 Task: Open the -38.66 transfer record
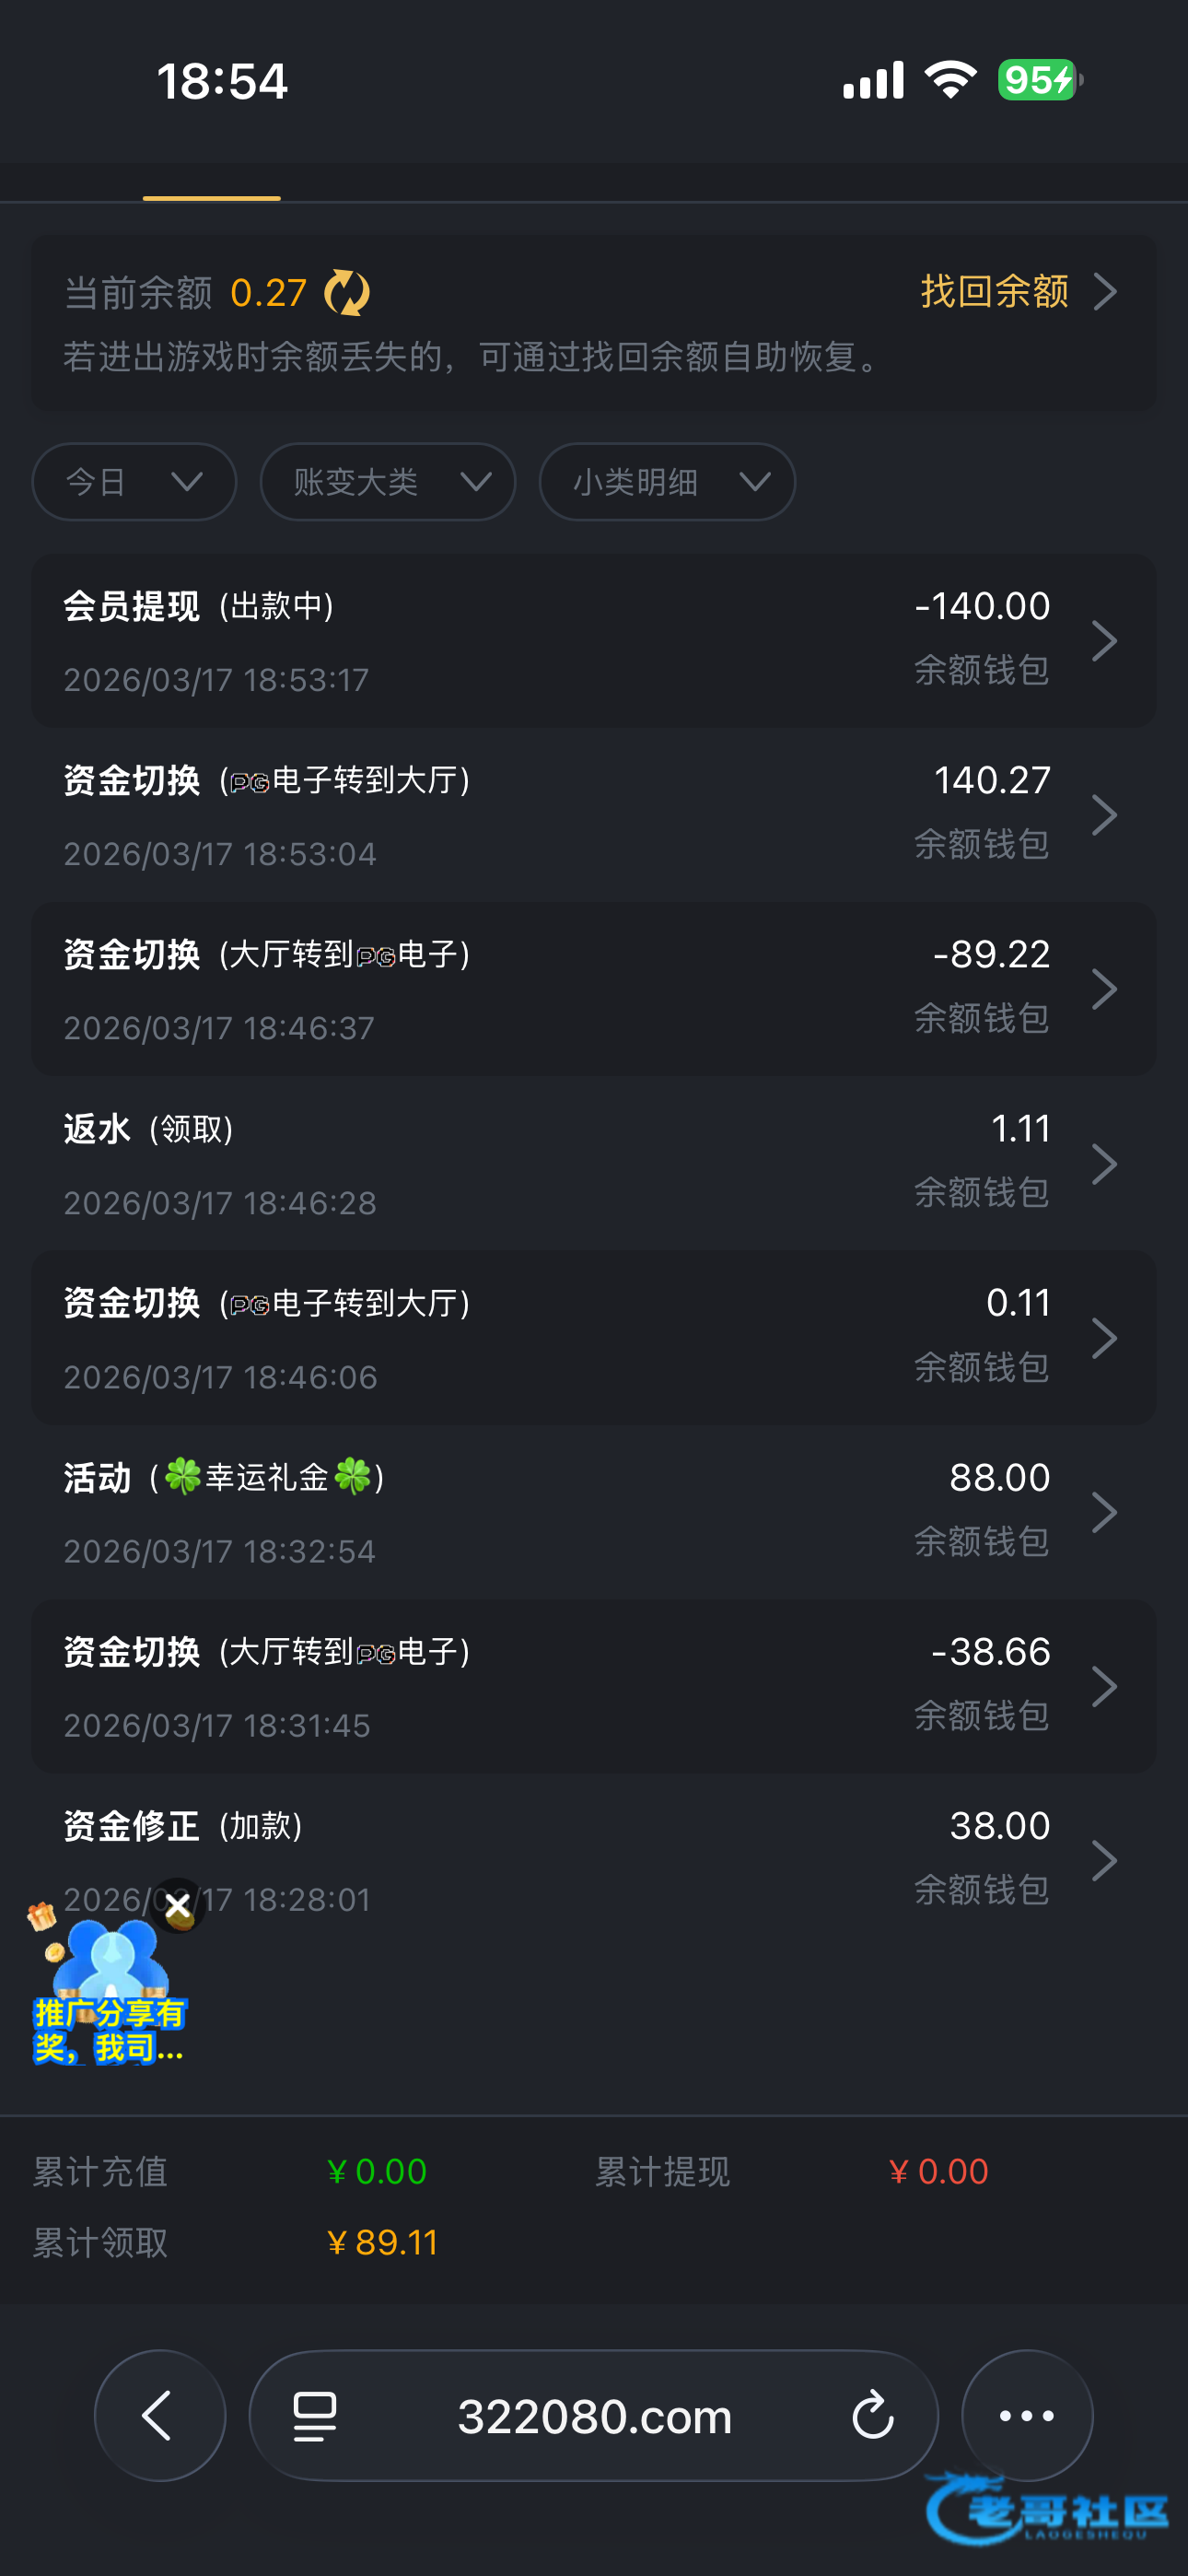tap(594, 1686)
